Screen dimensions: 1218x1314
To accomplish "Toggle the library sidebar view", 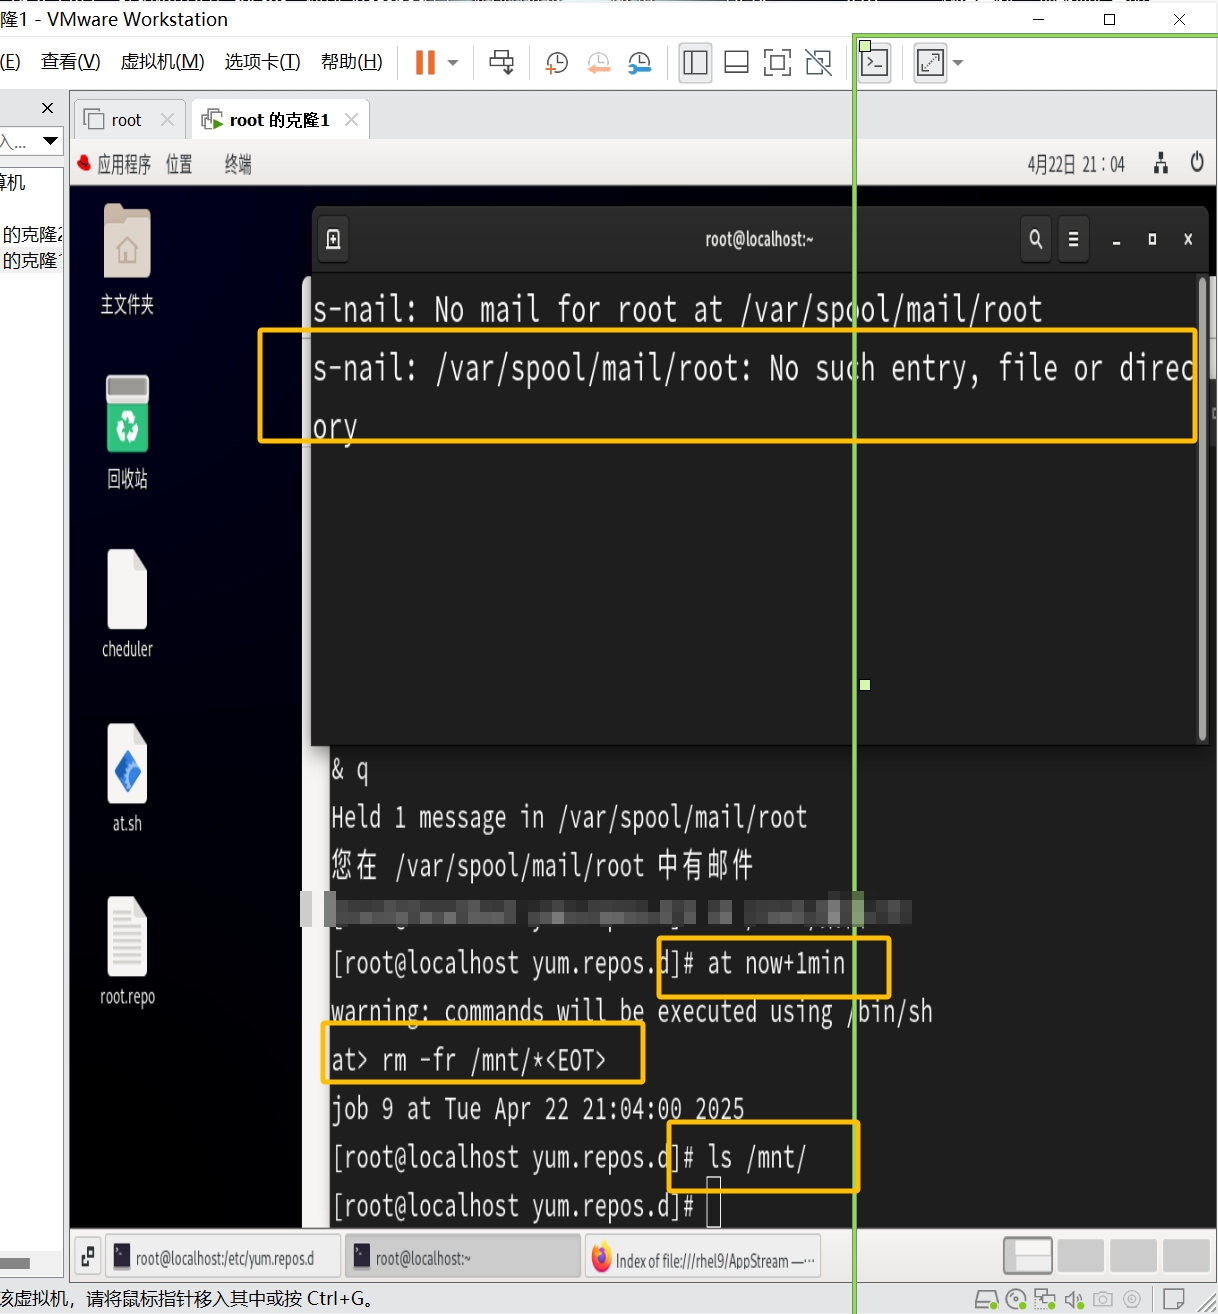I will point(695,62).
